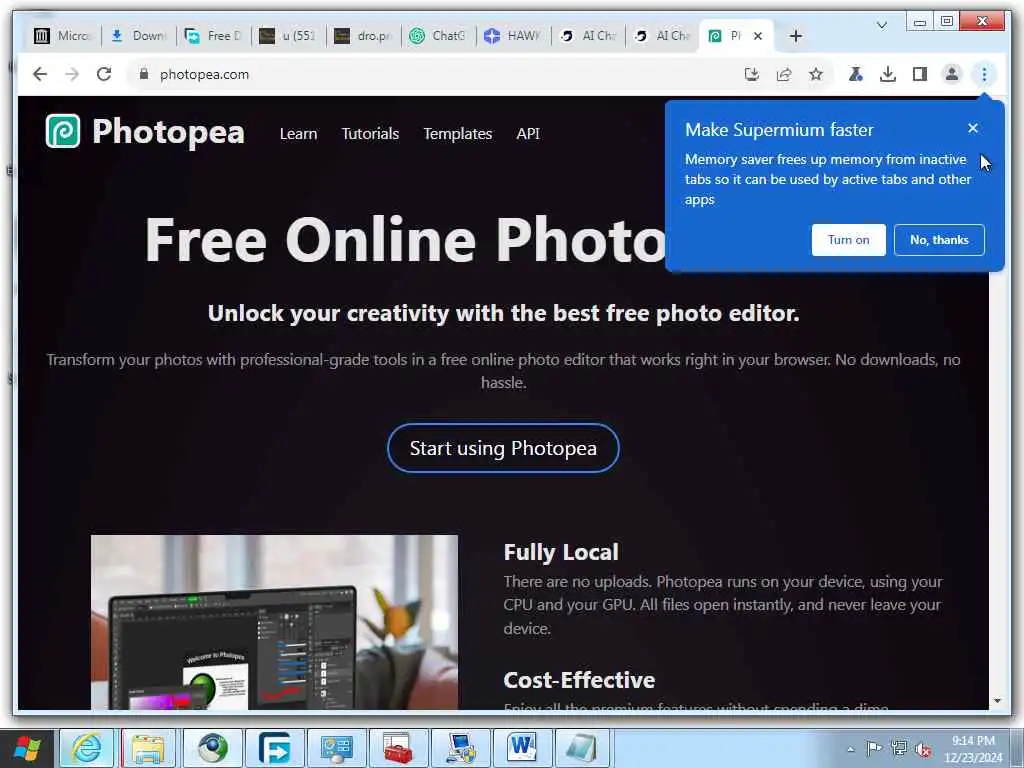
Task: Expand the tab search dropdown chevron
Action: tap(882, 25)
